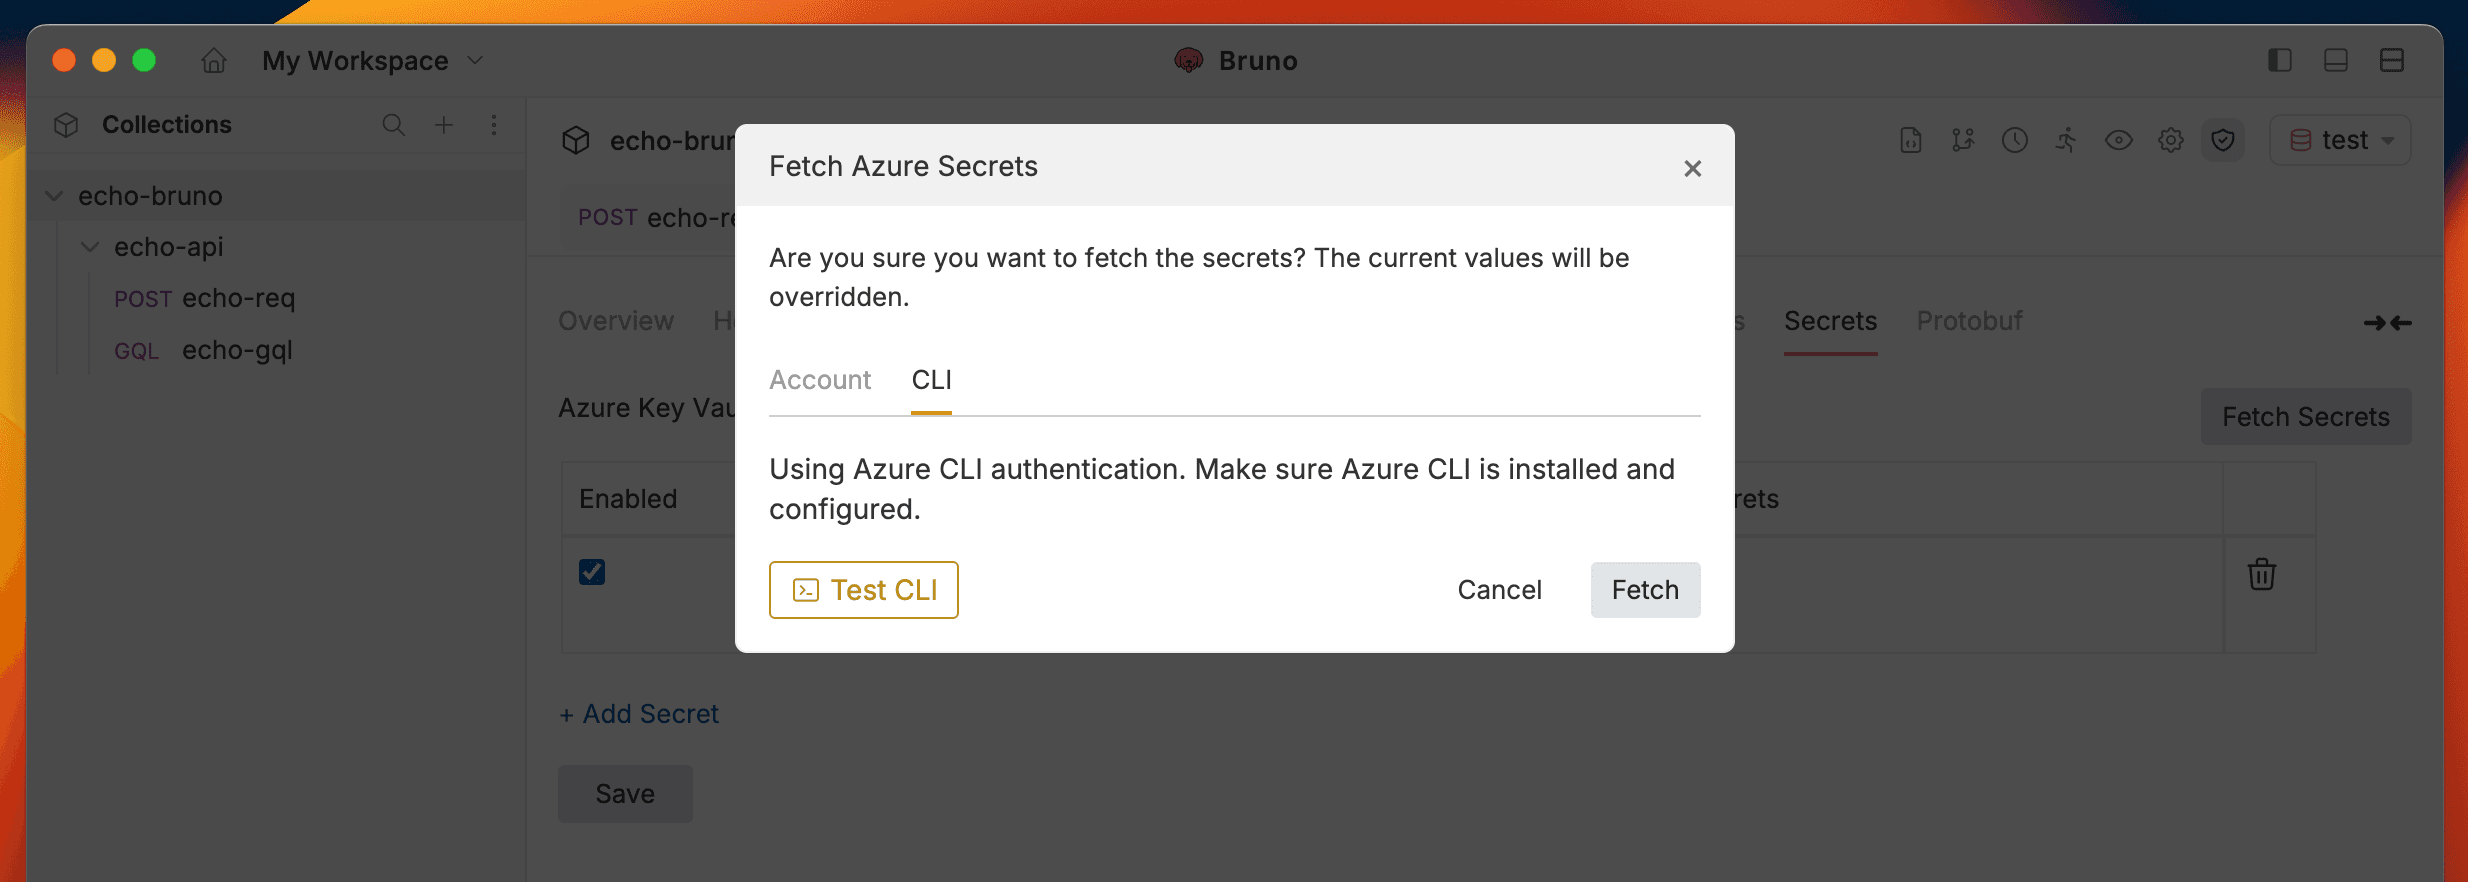
Task: Select the CLI authentication tab
Action: [931, 380]
